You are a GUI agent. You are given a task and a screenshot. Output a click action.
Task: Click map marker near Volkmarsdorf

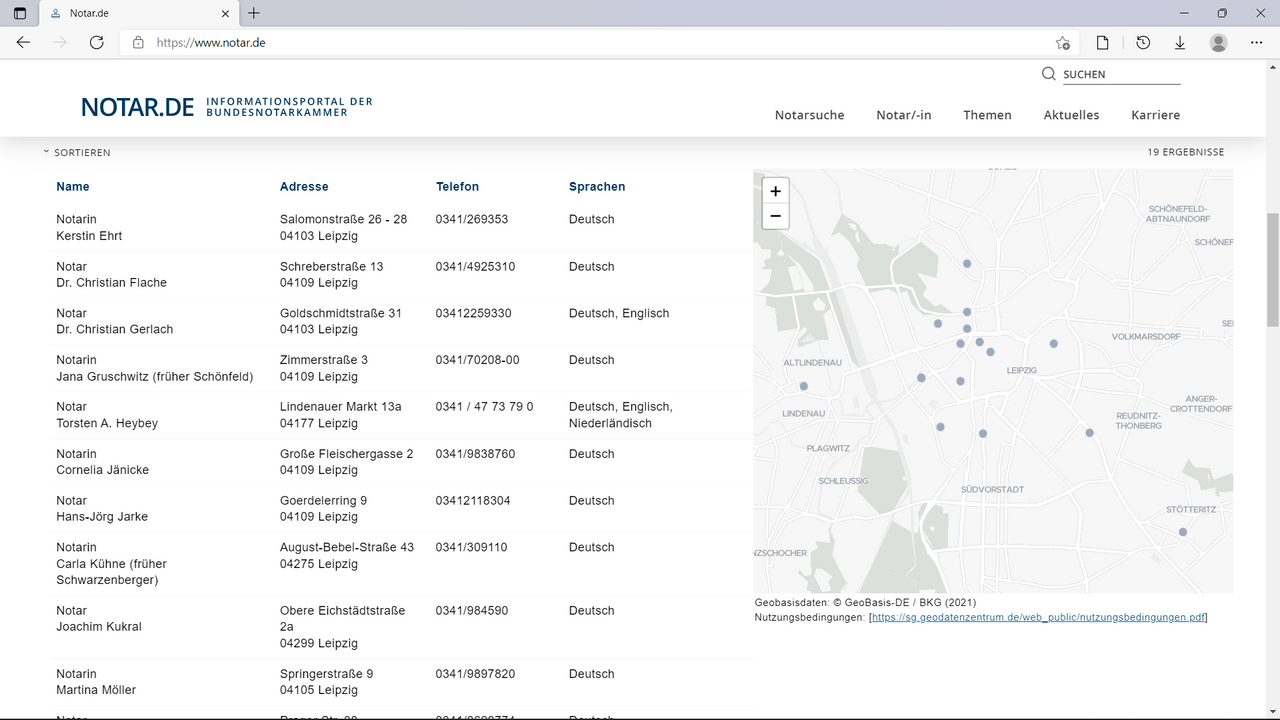(x=1053, y=343)
